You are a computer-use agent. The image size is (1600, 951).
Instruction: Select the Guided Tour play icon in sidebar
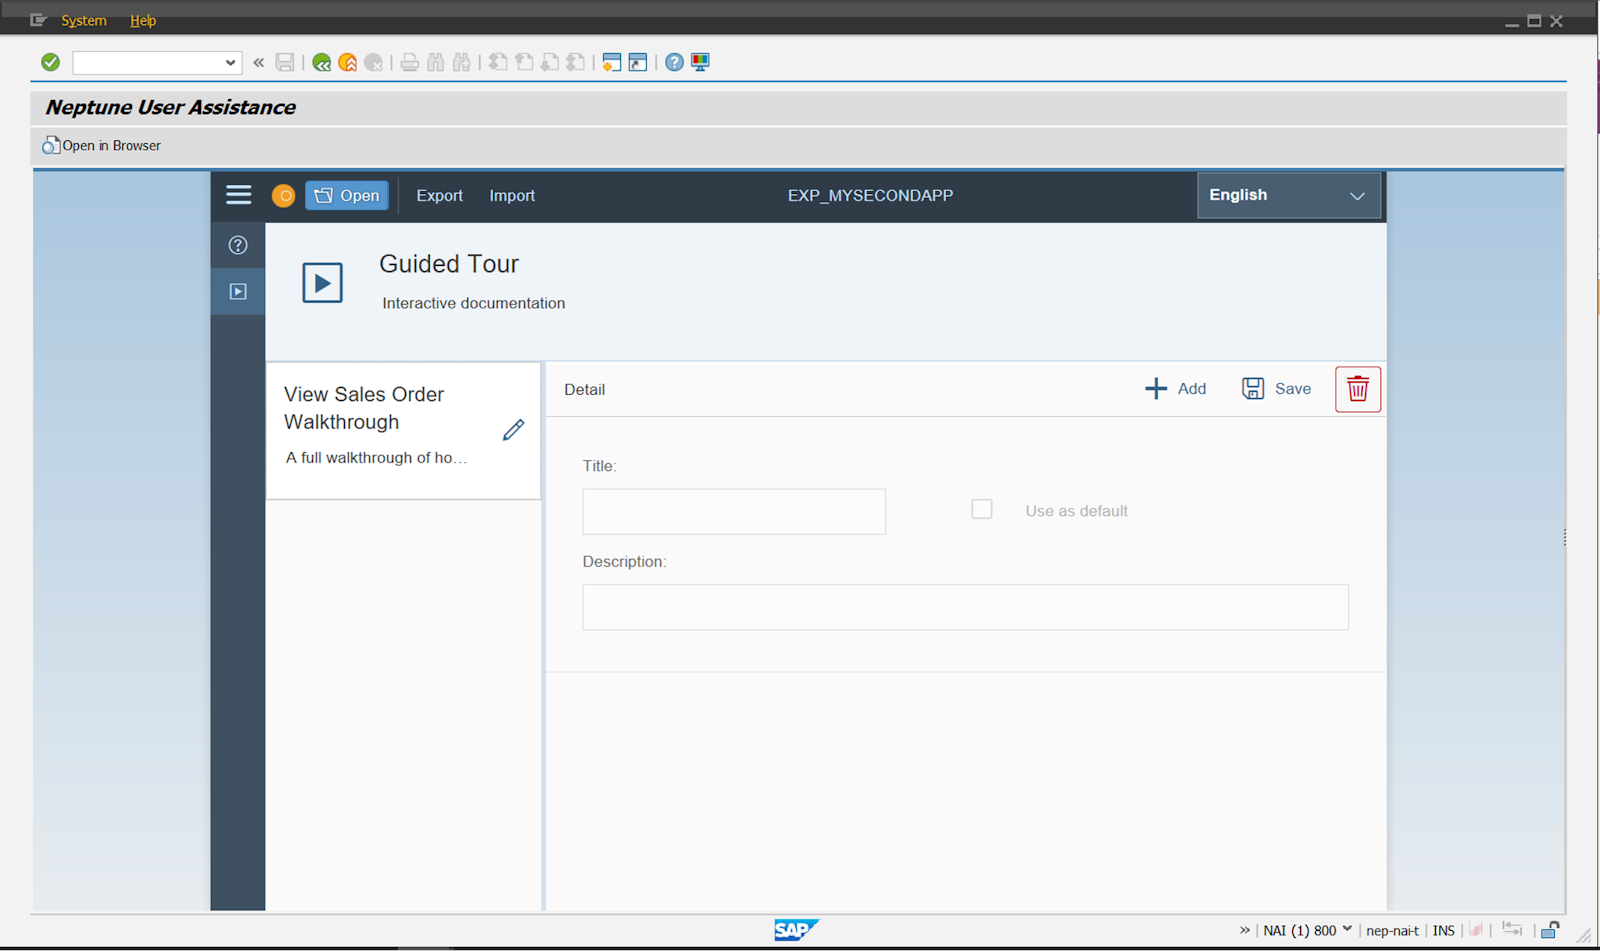237,291
